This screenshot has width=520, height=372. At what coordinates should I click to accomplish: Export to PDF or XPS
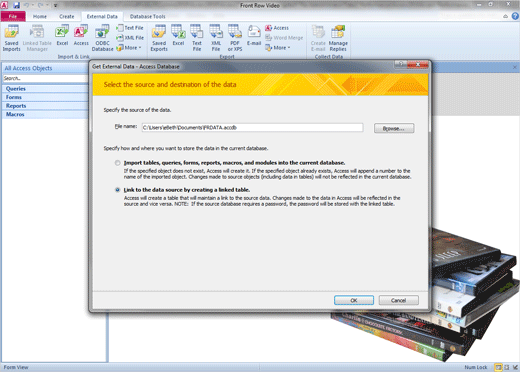235,38
